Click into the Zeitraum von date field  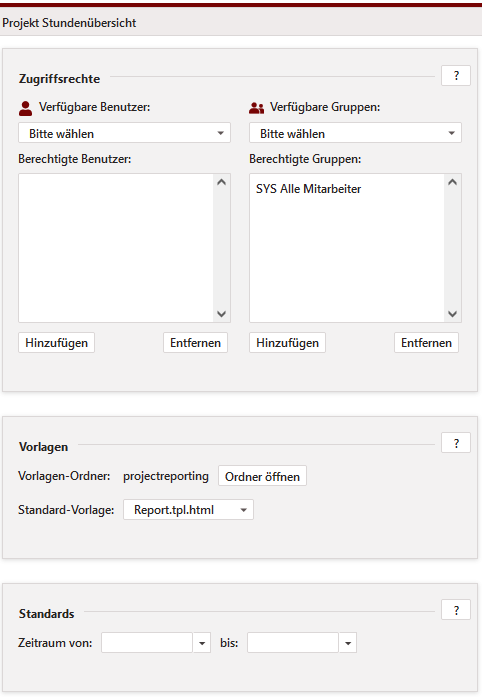coord(147,643)
